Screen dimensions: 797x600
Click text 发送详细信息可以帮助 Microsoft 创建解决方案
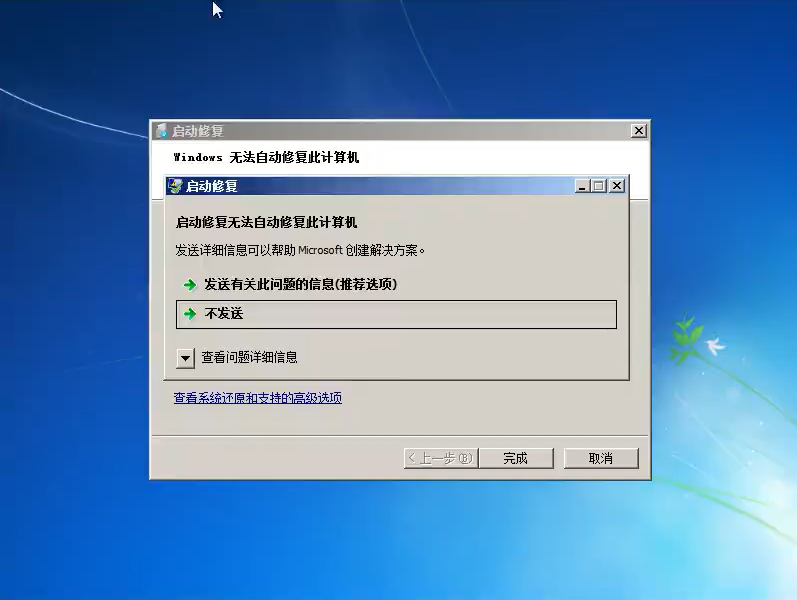pos(300,250)
